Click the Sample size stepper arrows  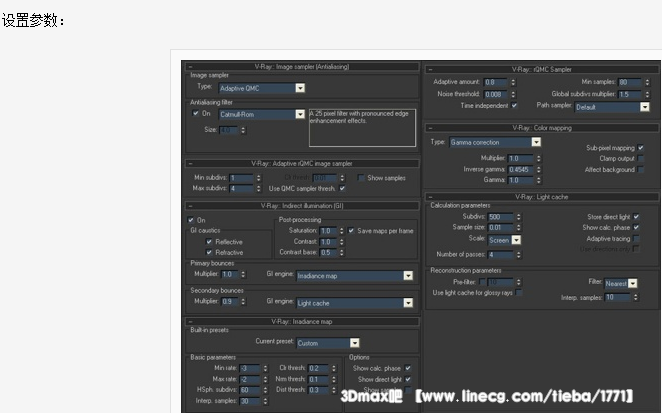pos(518,227)
